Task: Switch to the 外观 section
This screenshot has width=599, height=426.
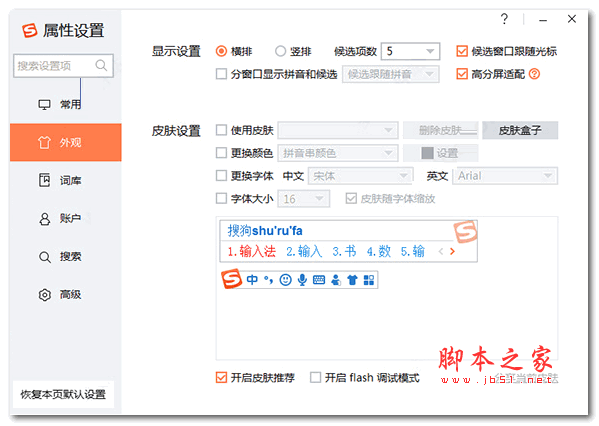Action: click(65, 142)
